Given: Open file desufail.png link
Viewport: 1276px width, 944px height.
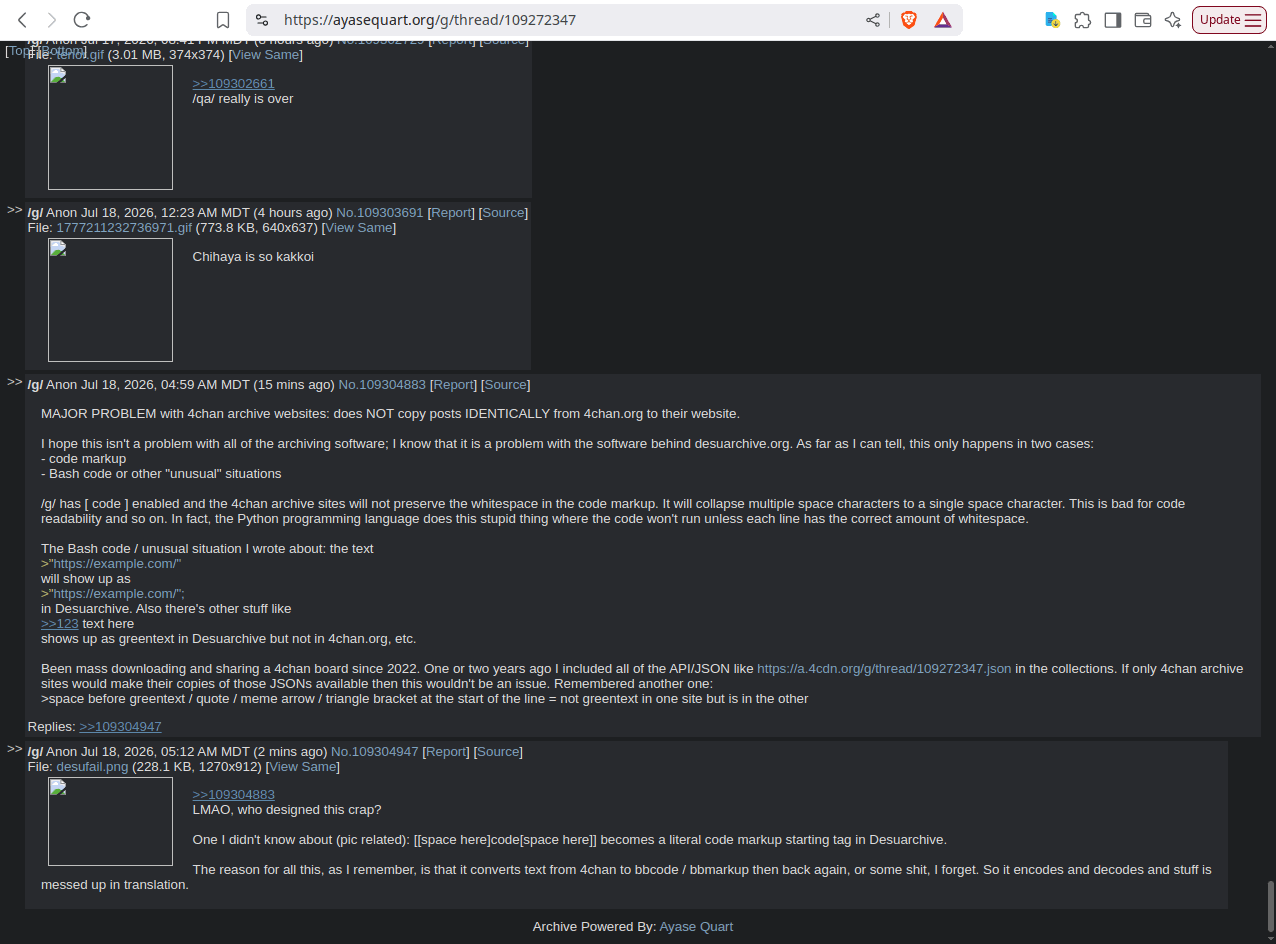Looking at the screenshot, I should 92,767.
